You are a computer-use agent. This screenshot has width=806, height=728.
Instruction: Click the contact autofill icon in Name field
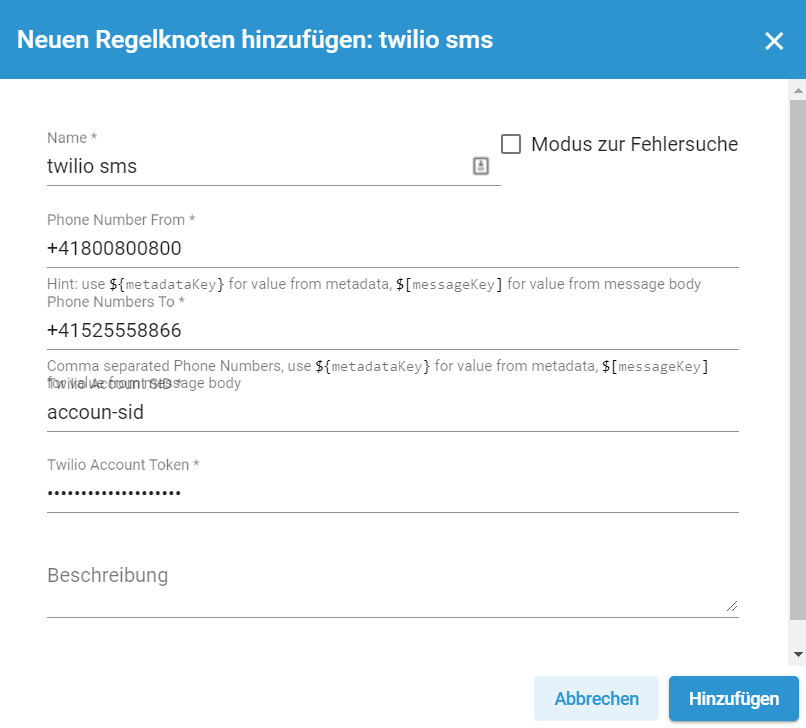[481, 166]
